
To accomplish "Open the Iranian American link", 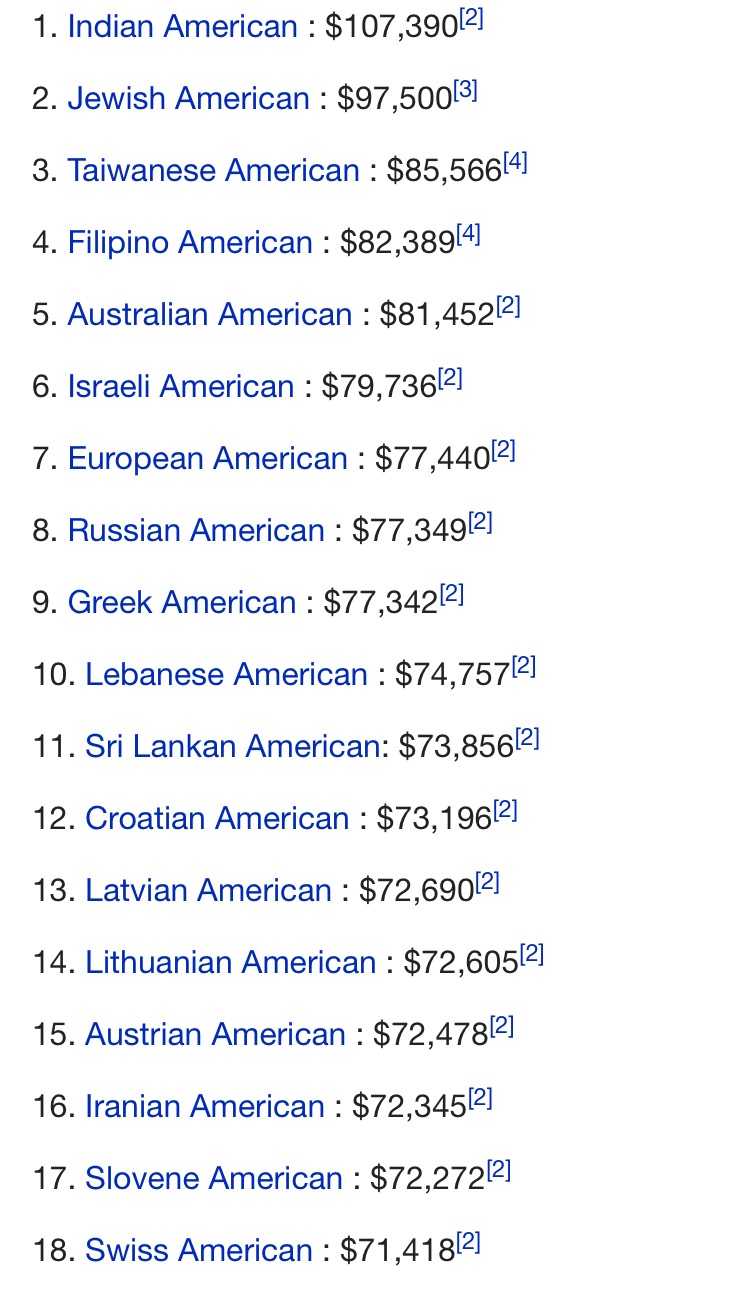I will (205, 1107).
